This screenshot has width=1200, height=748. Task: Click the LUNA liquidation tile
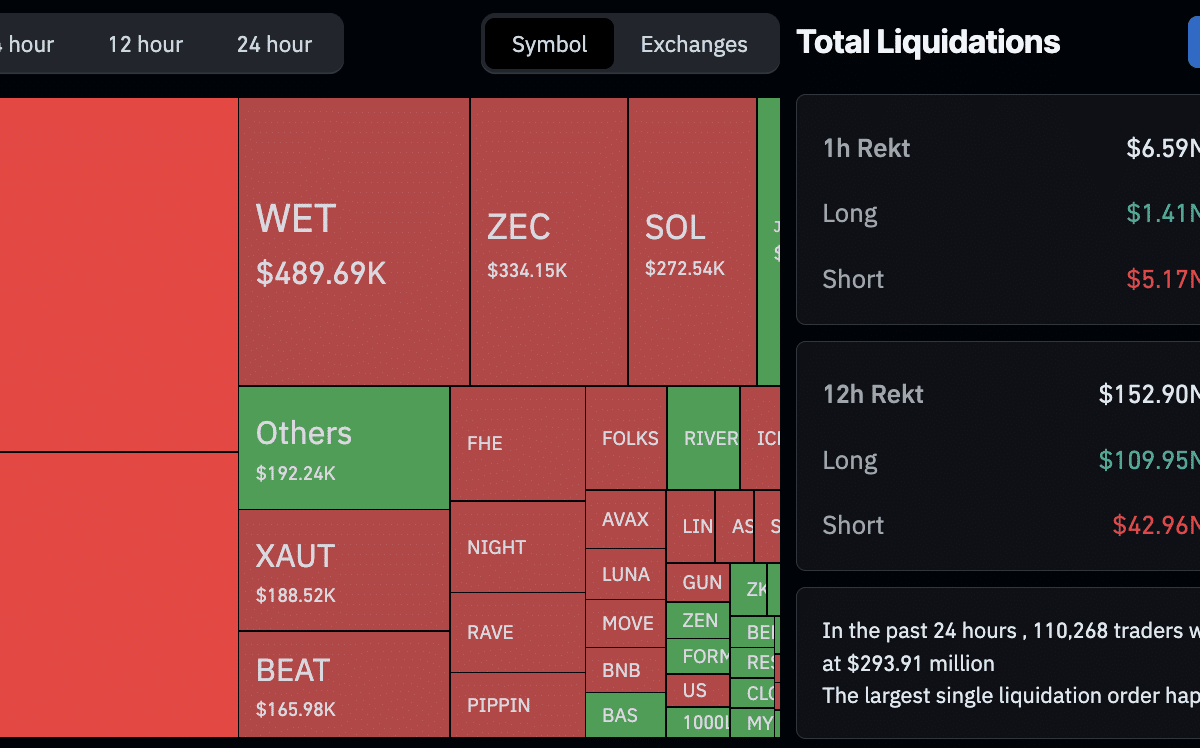pyautogui.click(x=625, y=575)
